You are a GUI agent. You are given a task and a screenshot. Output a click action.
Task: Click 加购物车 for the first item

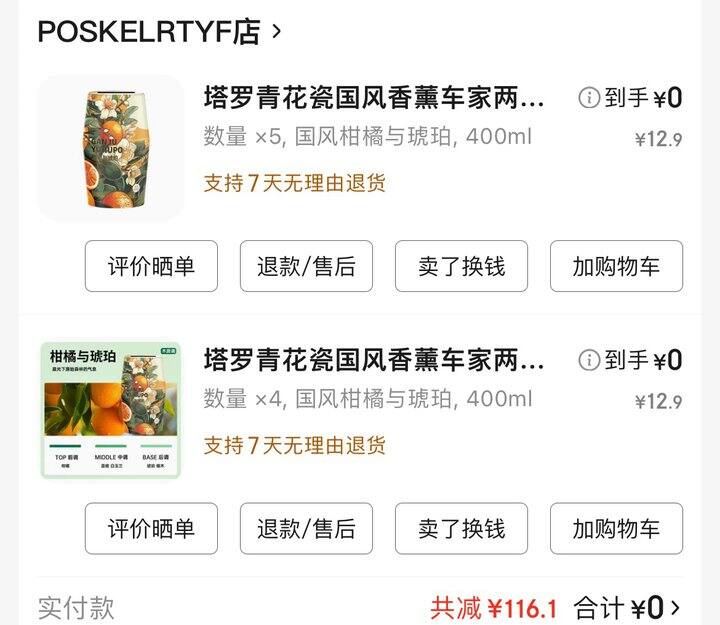click(x=616, y=266)
